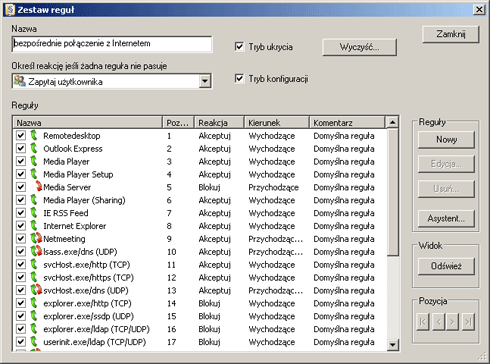Click the Przychodzące direction of Media Server
This screenshot has height=364, width=490.
click(273, 187)
